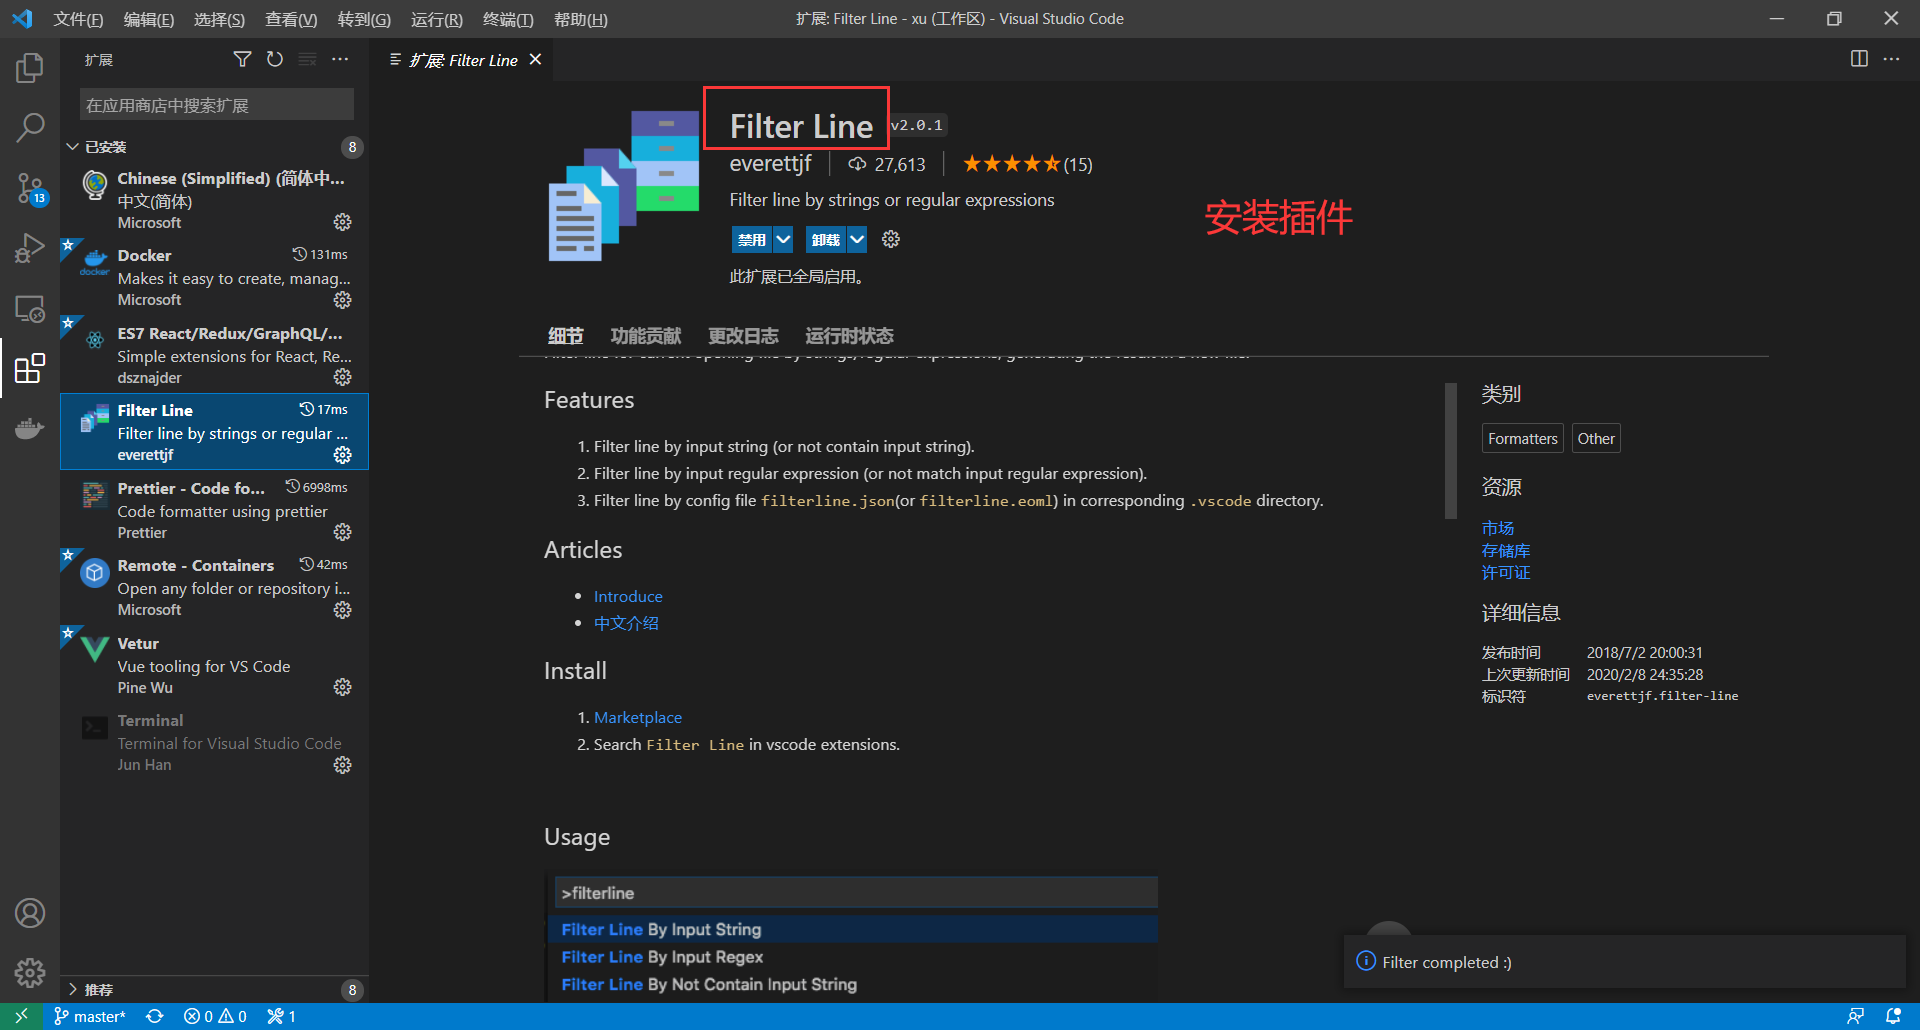Open the marketplace resource link
The width and height of the screenshot is (1920, 1030).
(x=1498, y=528)
